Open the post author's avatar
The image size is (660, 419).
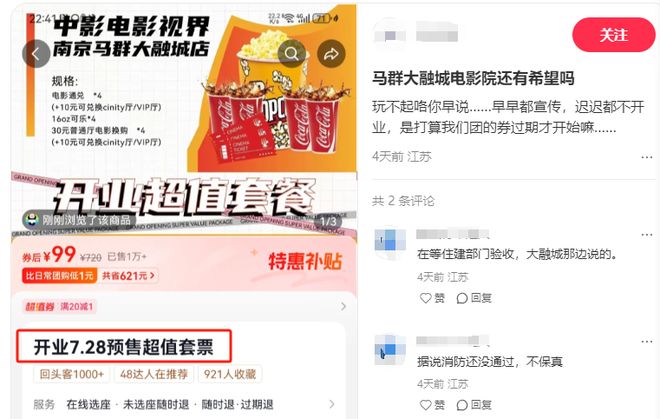390,35
